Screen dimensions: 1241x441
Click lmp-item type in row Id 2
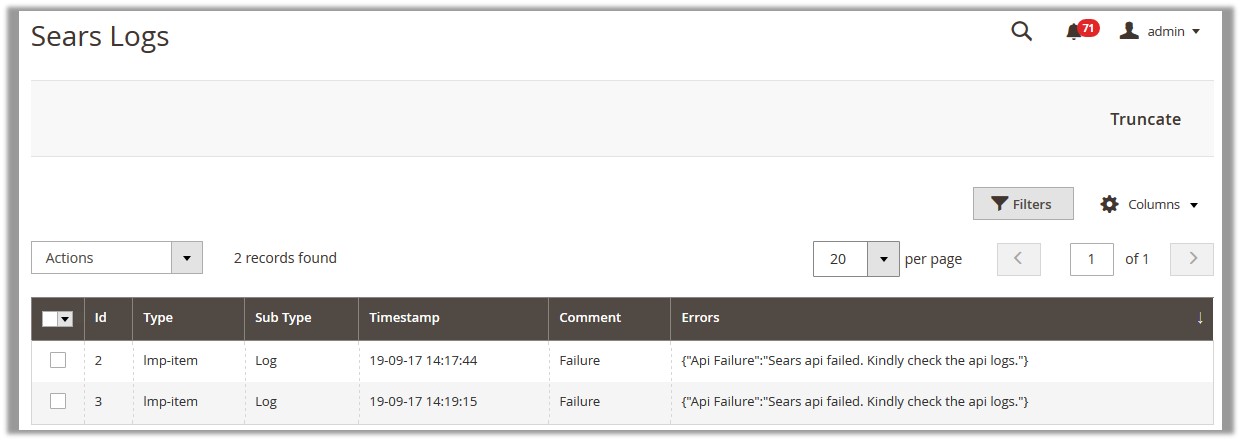coord(170,360)
